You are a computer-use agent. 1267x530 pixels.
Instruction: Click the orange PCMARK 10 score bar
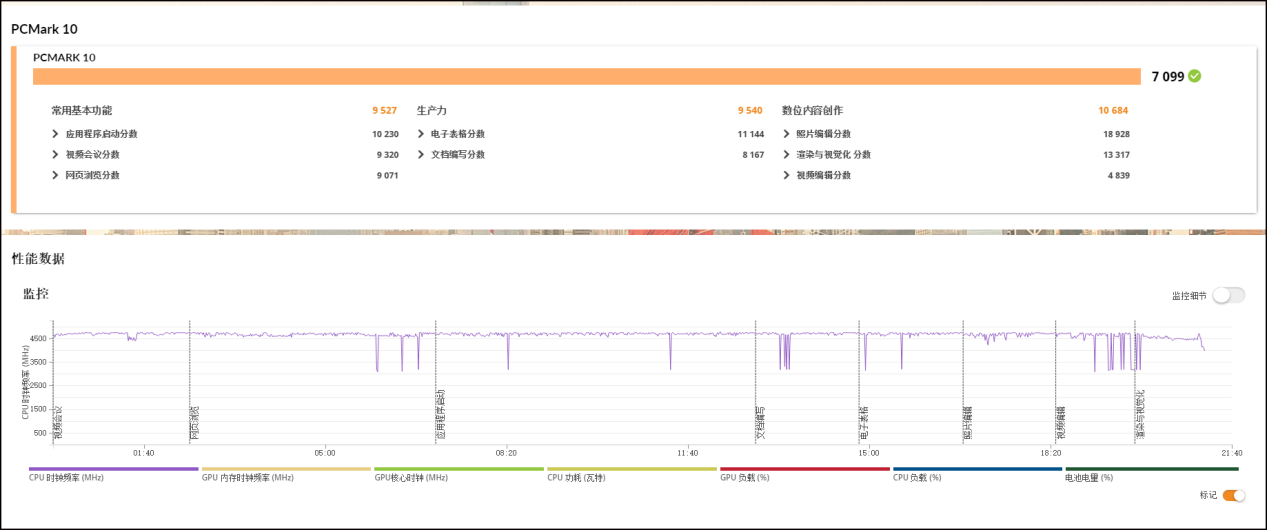coord(586,77)
